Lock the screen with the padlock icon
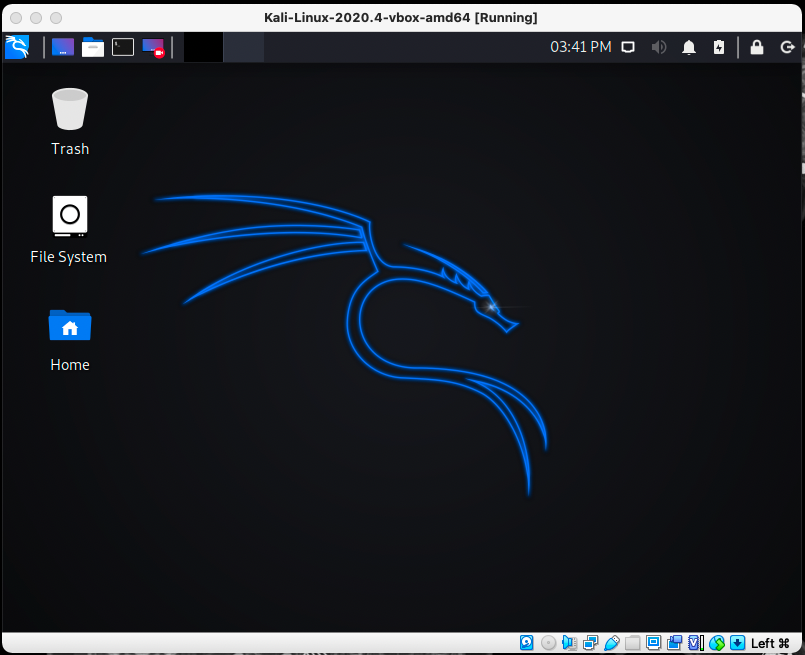 [x=757, y=47]
